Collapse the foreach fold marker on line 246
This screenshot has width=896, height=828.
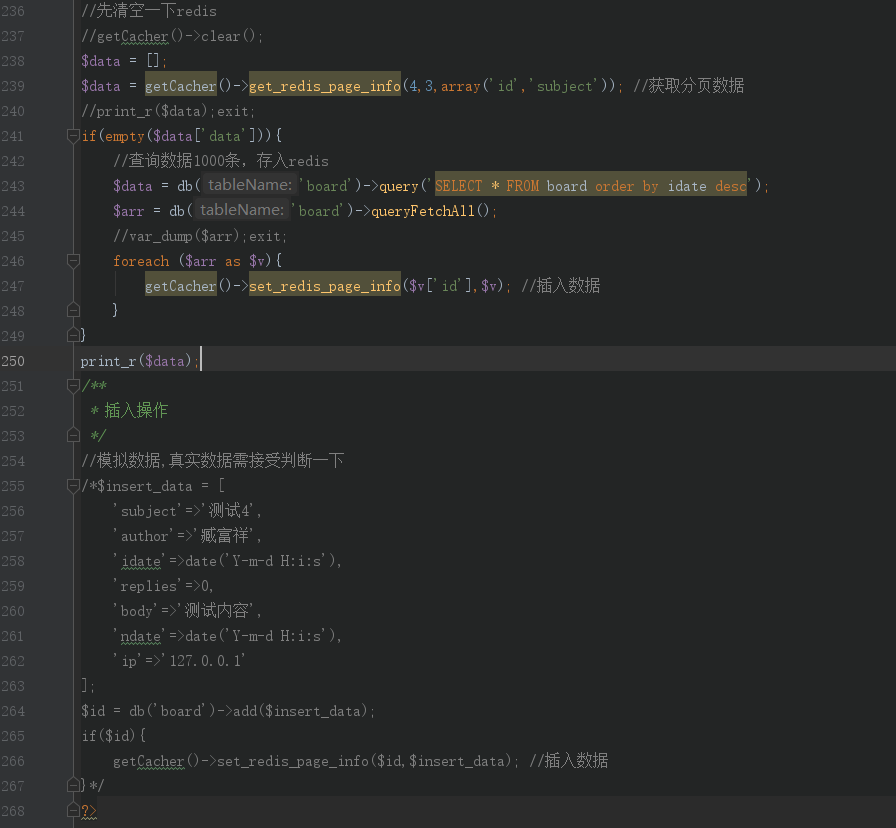coord(73,261)
